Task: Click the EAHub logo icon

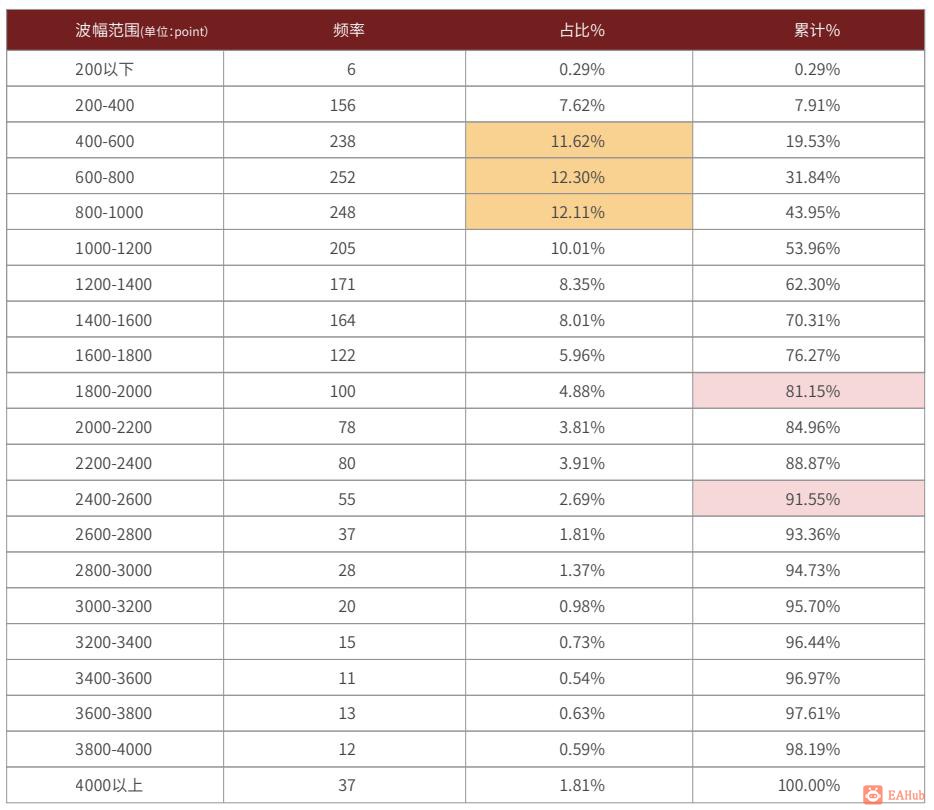Action: click(x=873, y=794)
